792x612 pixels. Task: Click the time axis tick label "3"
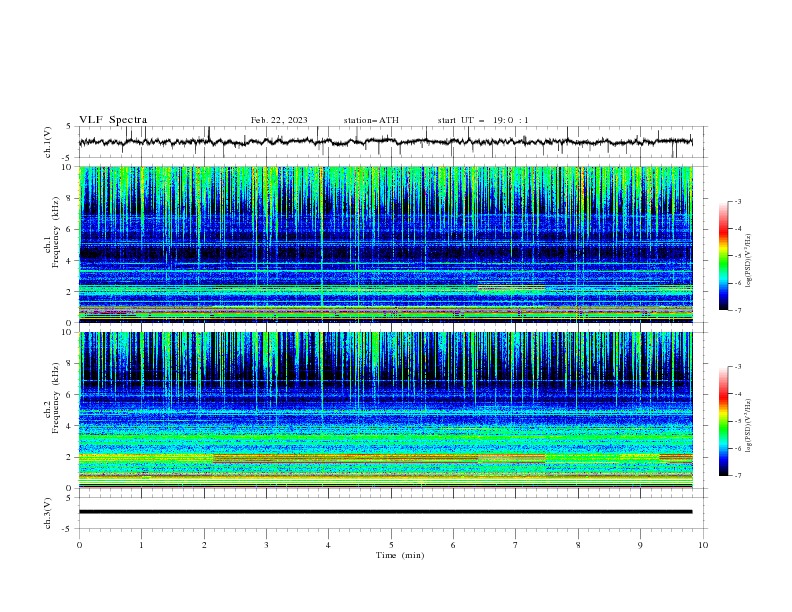coord(266,545)
